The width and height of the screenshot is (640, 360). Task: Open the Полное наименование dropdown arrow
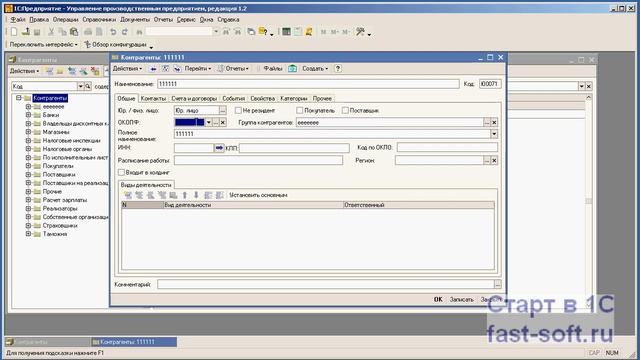pyautogui.click(x=494, y=134)
